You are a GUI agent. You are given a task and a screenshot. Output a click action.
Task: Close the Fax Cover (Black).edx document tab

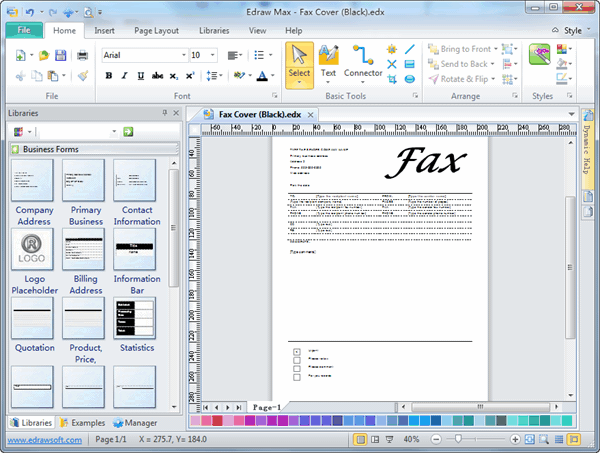[310, 114]
